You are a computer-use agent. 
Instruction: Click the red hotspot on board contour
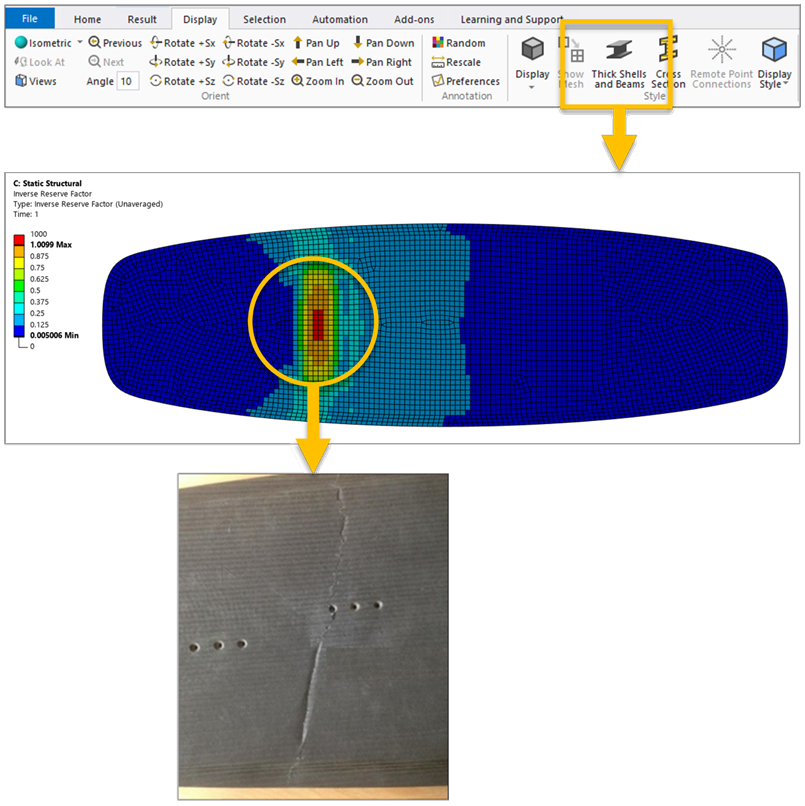(x=318, y=324)
